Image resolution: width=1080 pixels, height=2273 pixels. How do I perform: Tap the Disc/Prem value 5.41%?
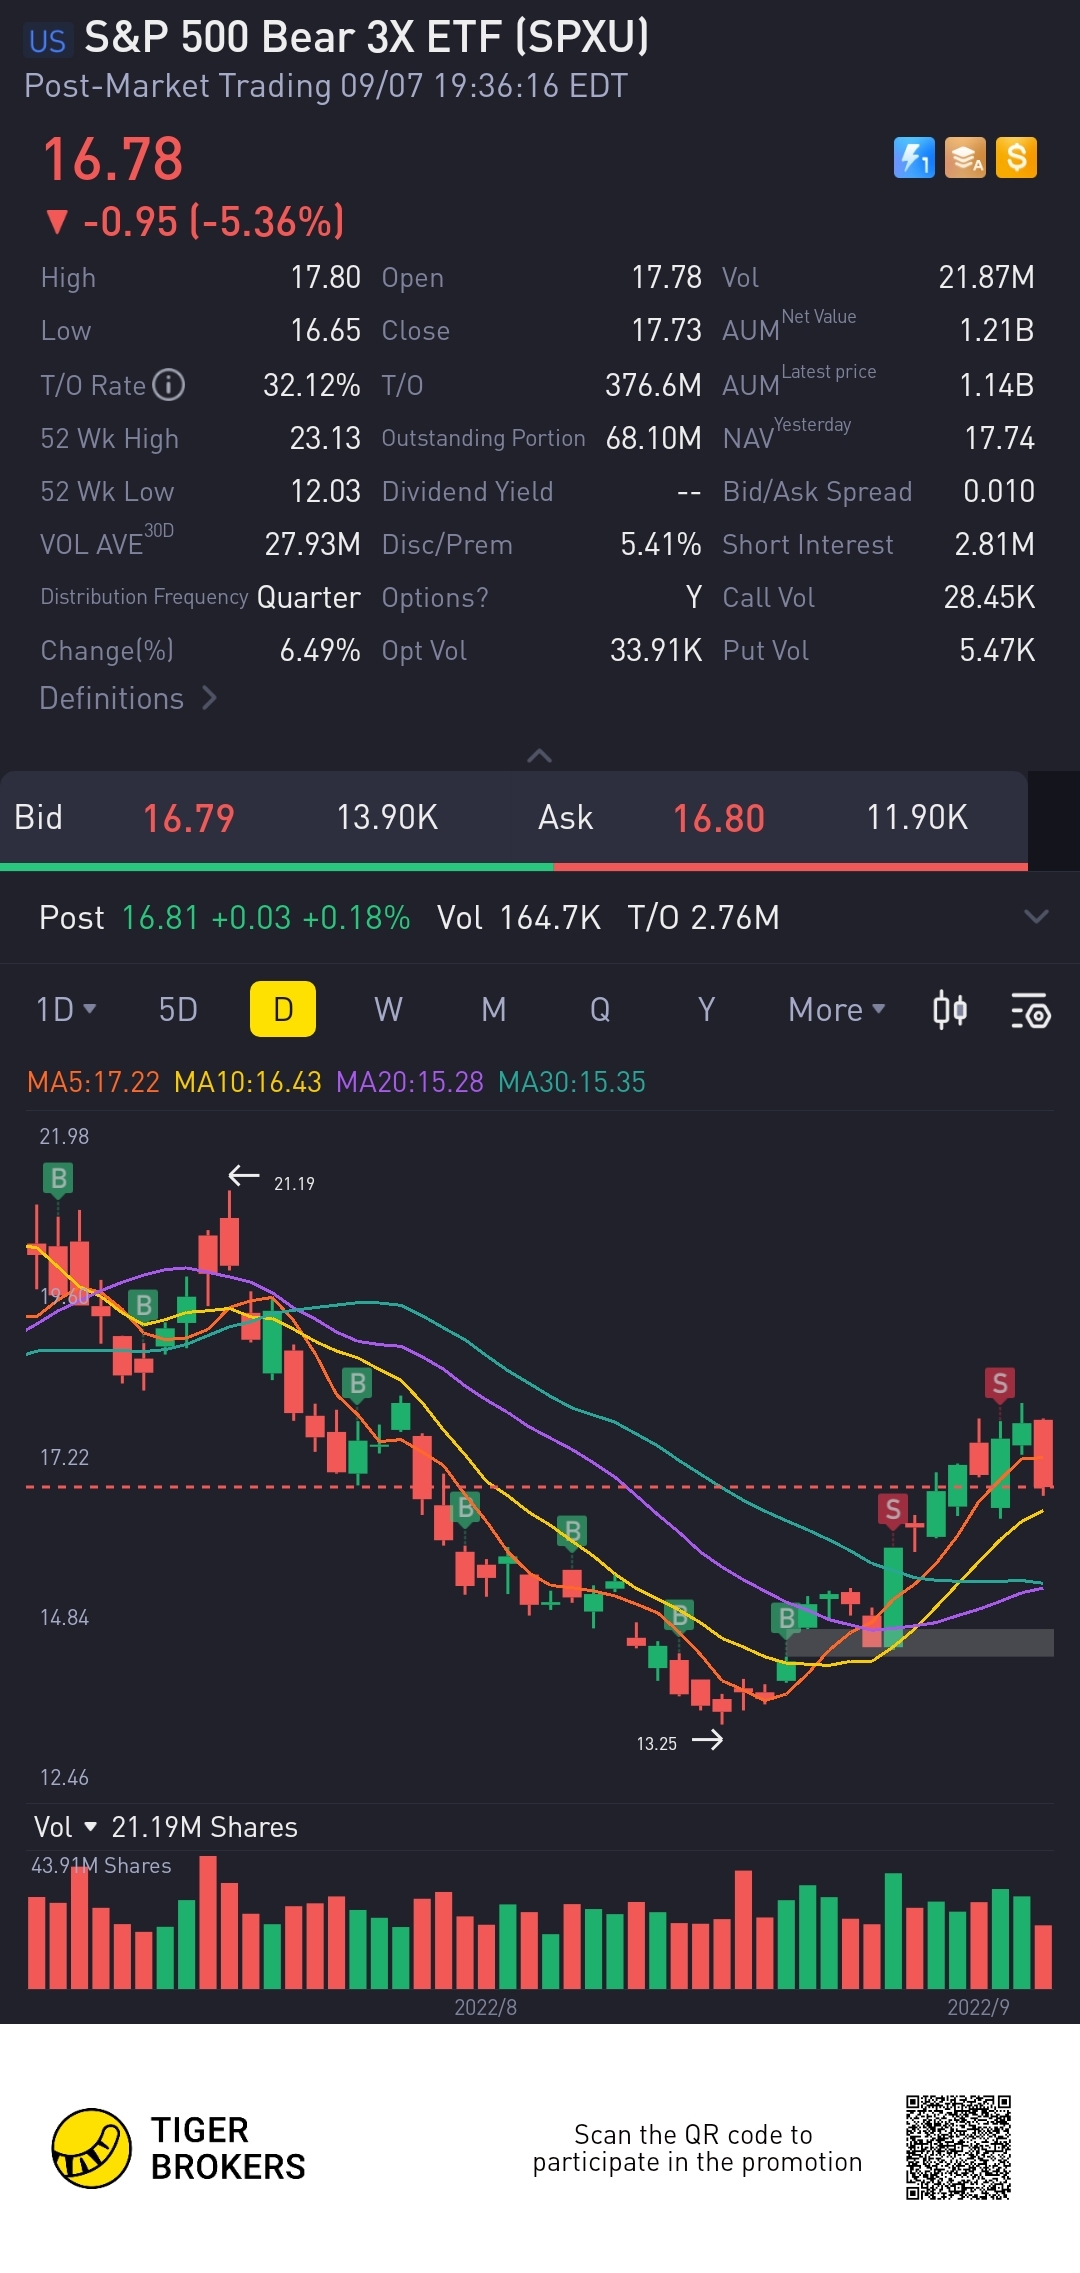660,544
